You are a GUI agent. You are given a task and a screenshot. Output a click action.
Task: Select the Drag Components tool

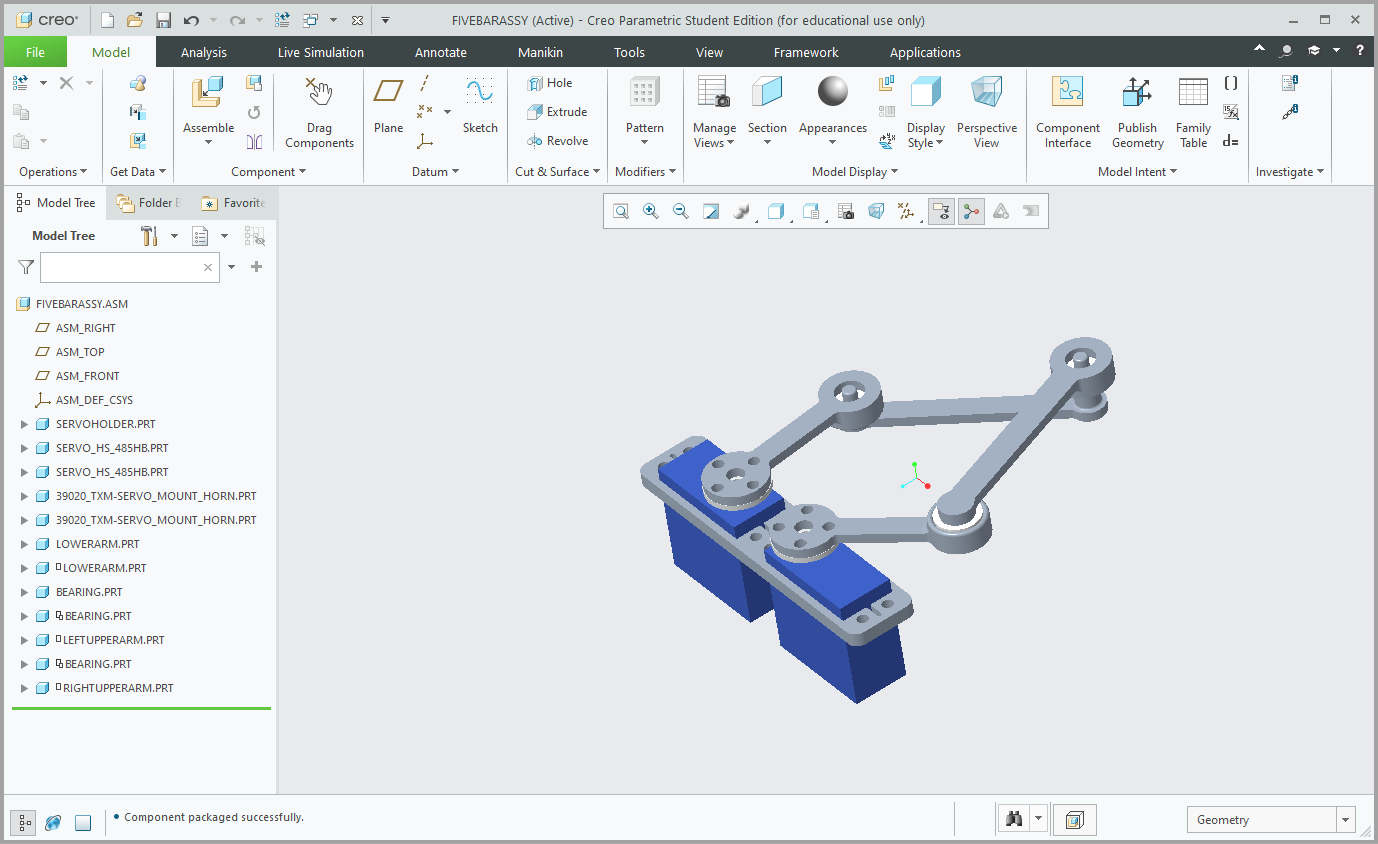[319, 112]
